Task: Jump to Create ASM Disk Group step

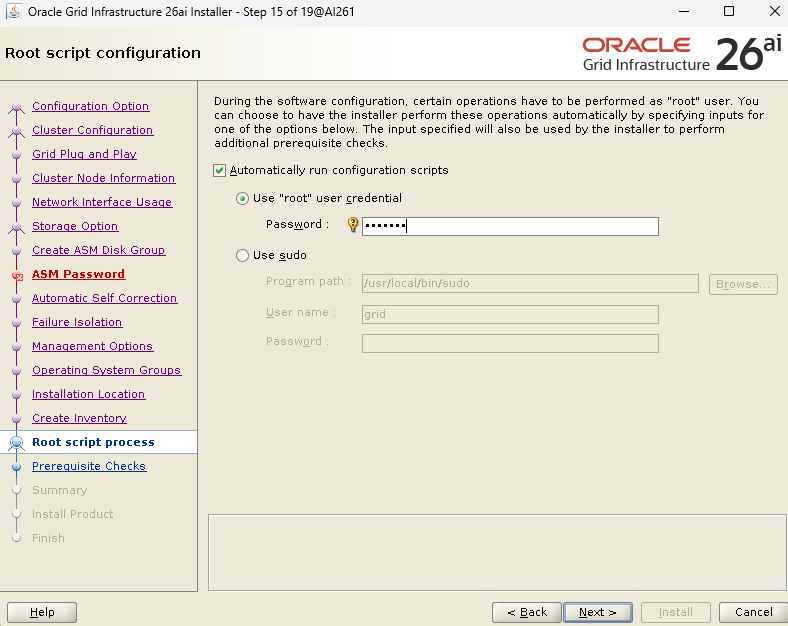Action: click(x=98, y=250)
